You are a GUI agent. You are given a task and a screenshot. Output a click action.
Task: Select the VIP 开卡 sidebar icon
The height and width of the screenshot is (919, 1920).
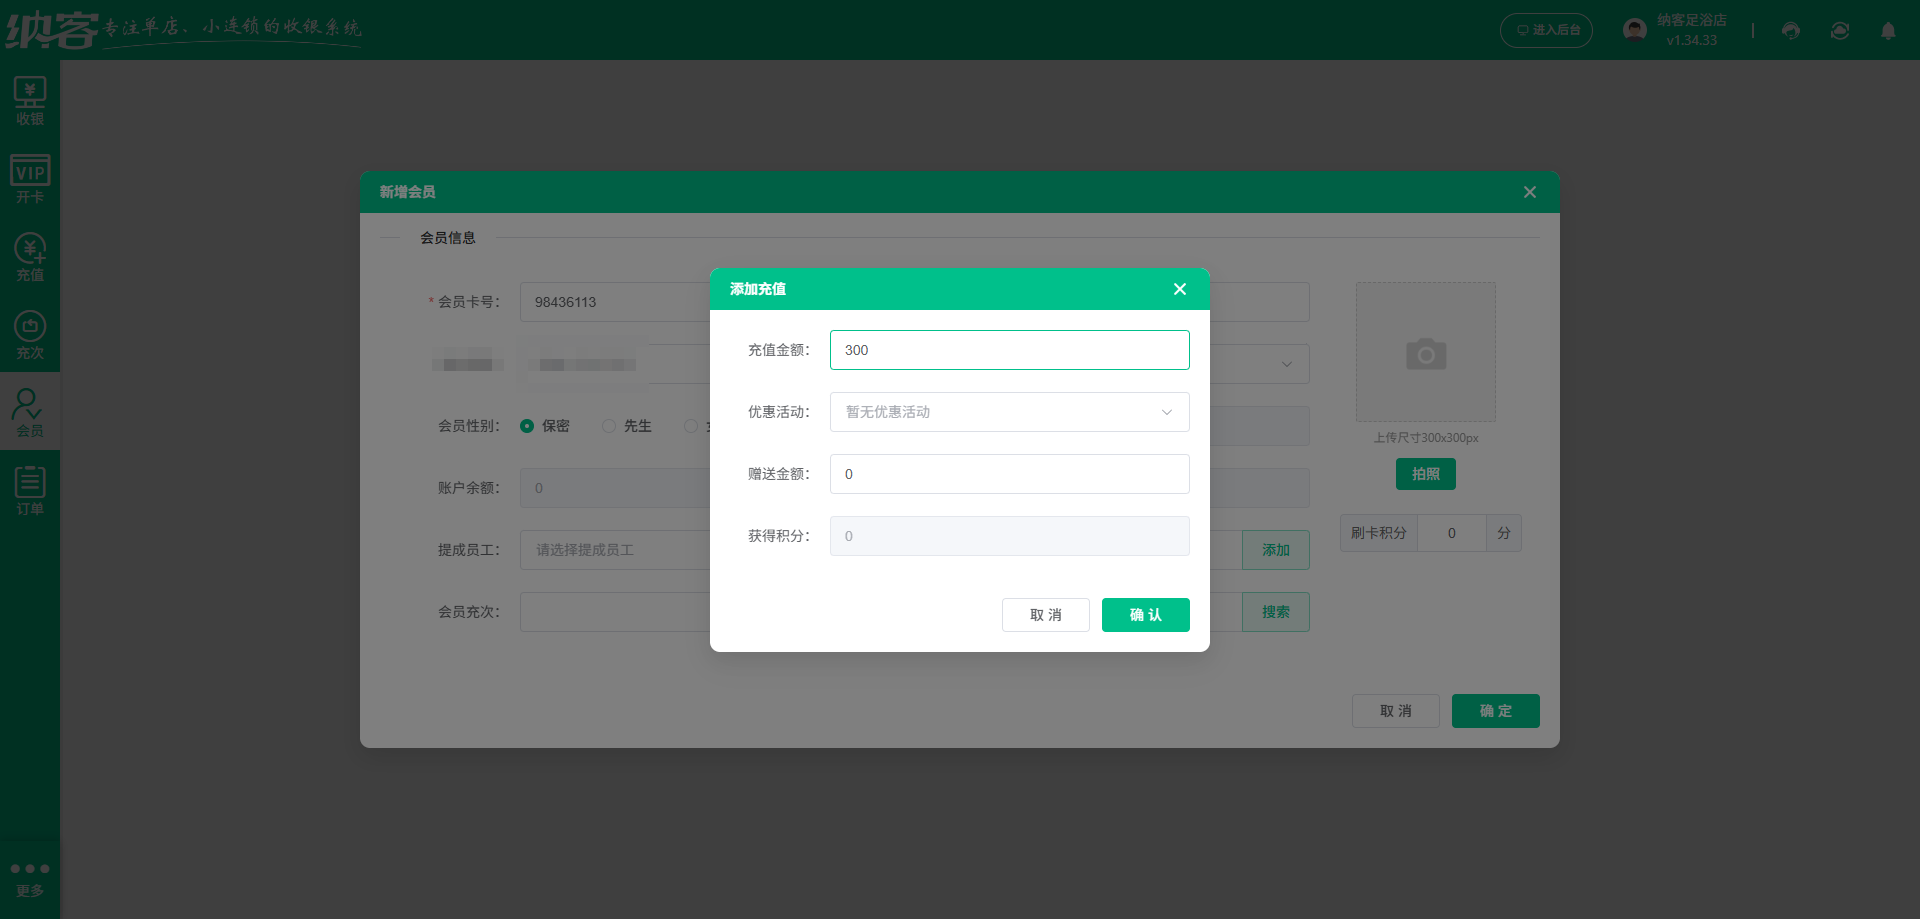click(30, 179)
